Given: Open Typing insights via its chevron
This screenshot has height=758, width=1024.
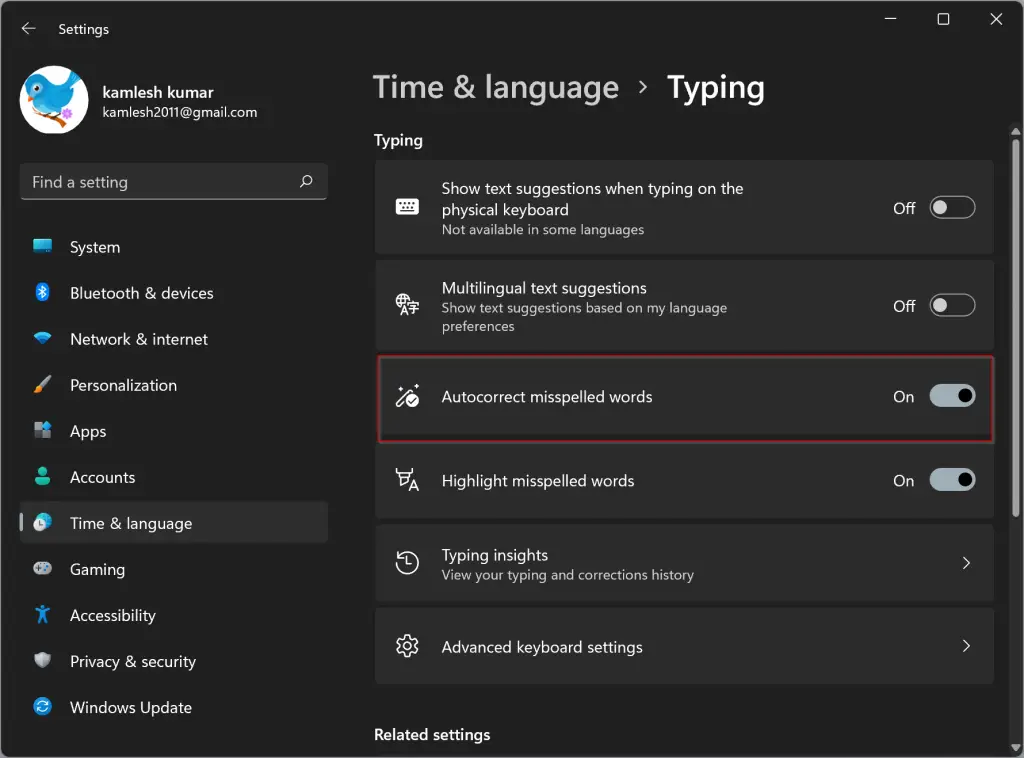Looking at the screenshot, I should coord(966,563).
